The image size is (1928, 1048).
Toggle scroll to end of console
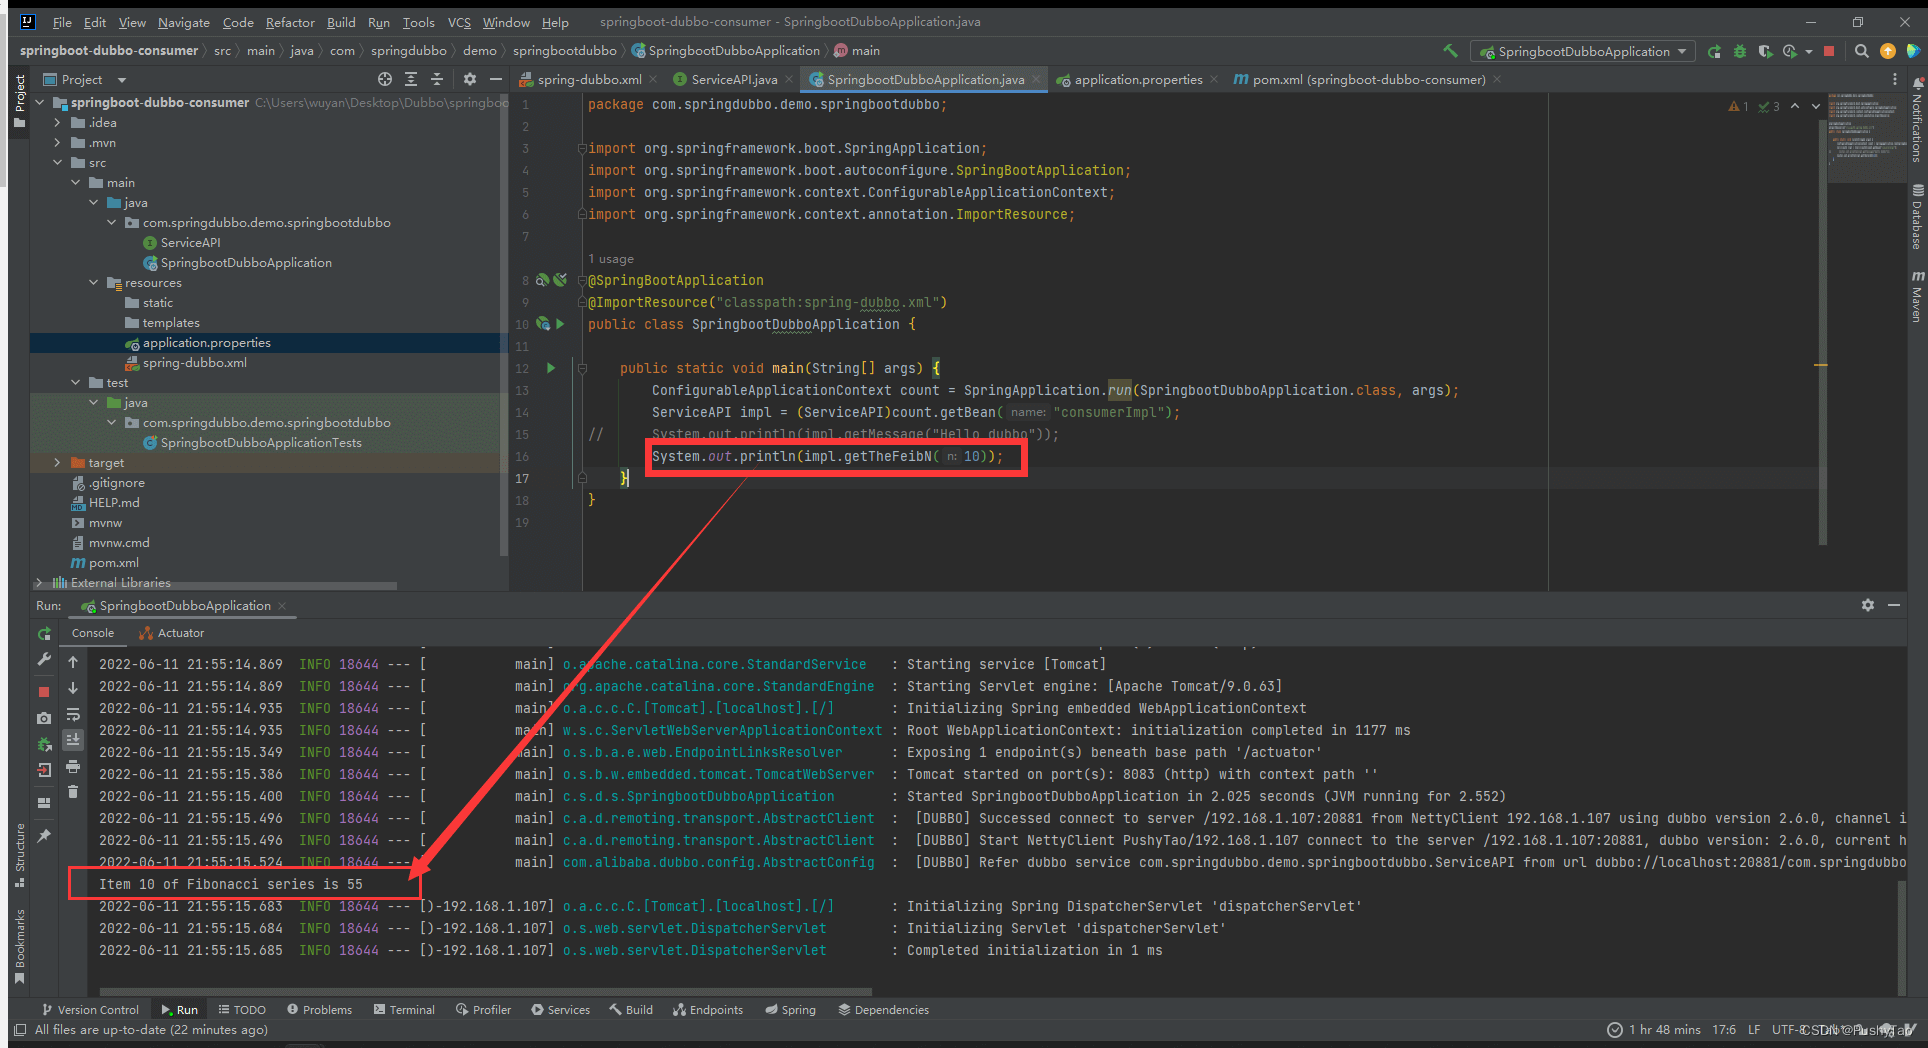coord(73,740)
